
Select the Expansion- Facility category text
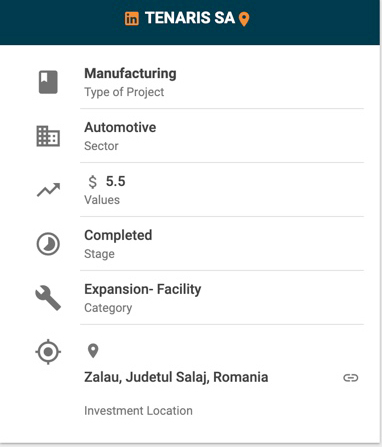coord(143,289)
